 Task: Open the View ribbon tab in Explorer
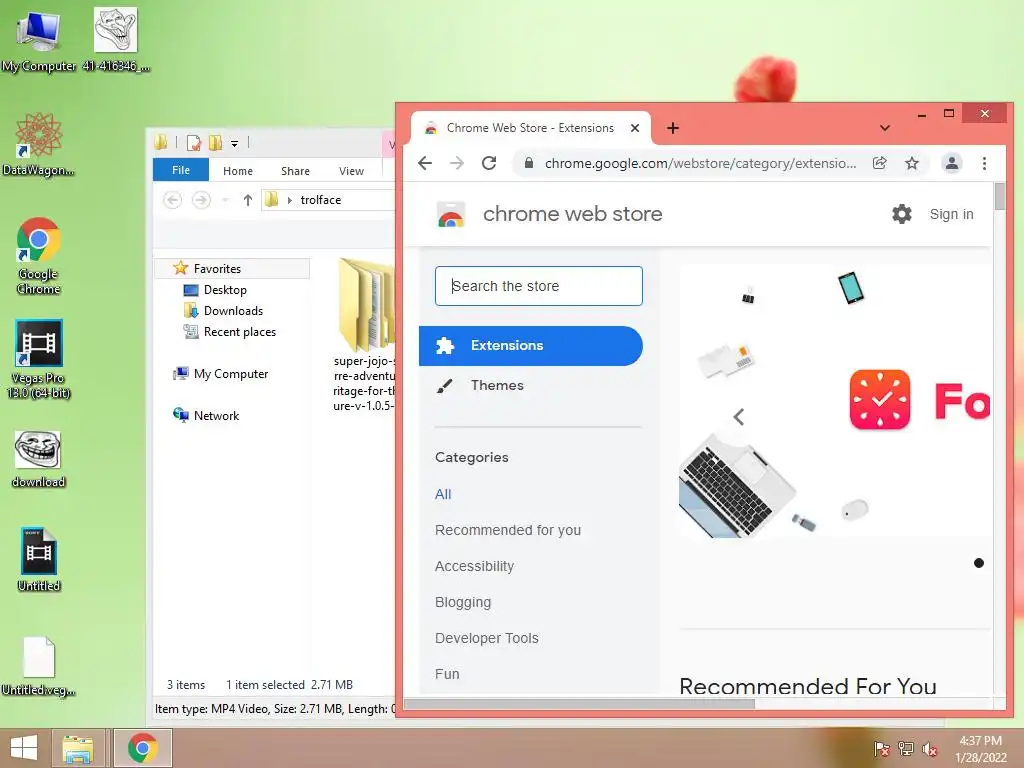[x=351, y=171]
